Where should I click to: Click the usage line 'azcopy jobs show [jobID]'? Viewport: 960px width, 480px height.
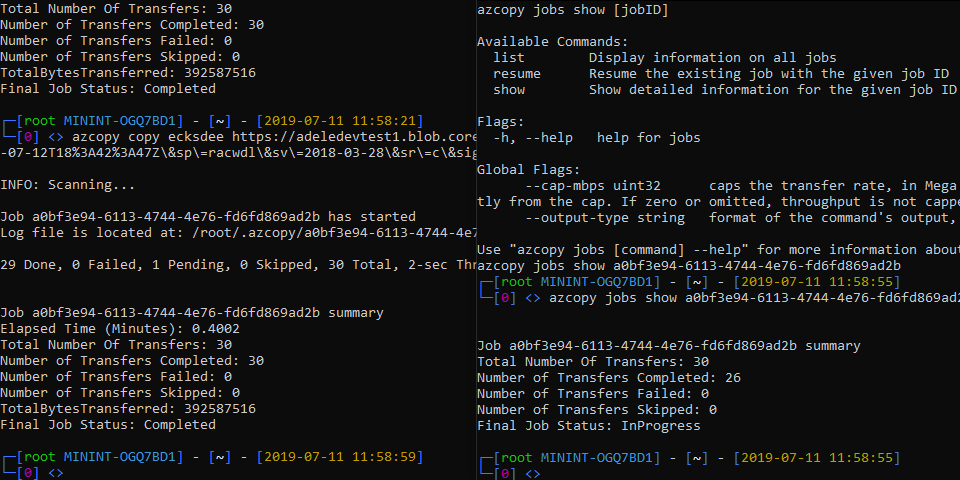pos(572,10)
